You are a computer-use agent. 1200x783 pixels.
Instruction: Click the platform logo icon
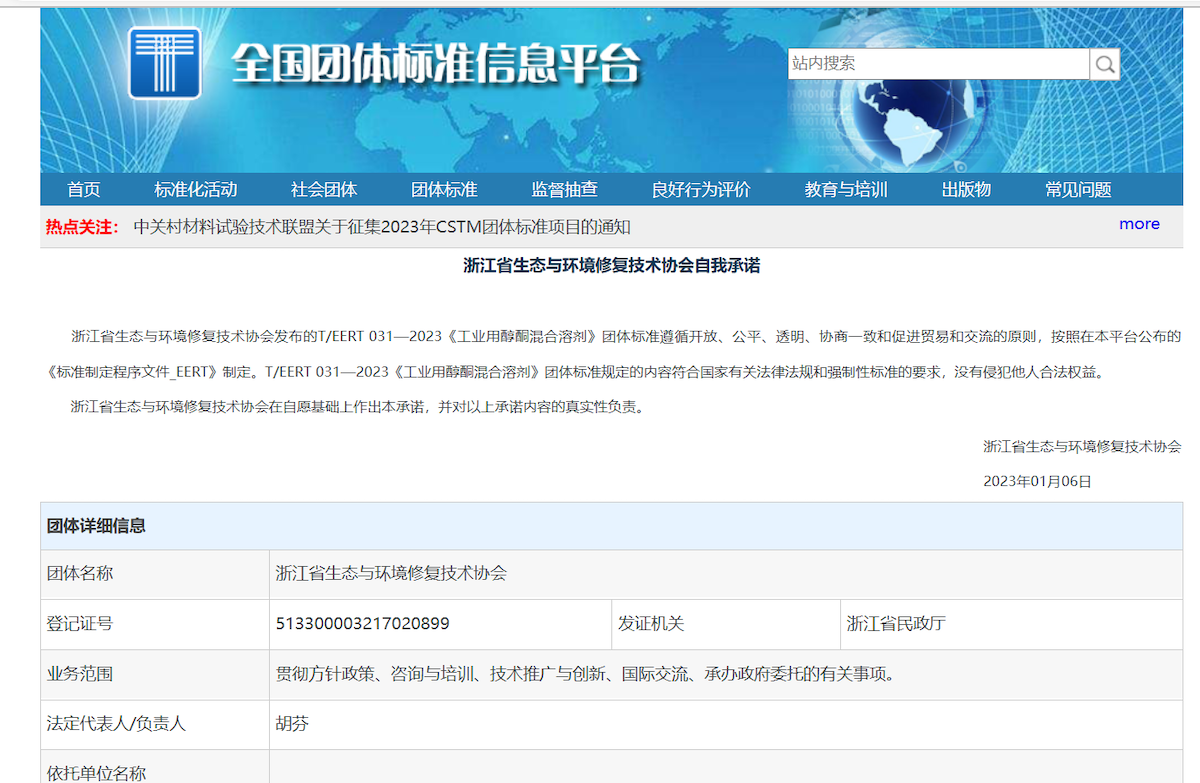pyautogui.click(x=164, y=63)
